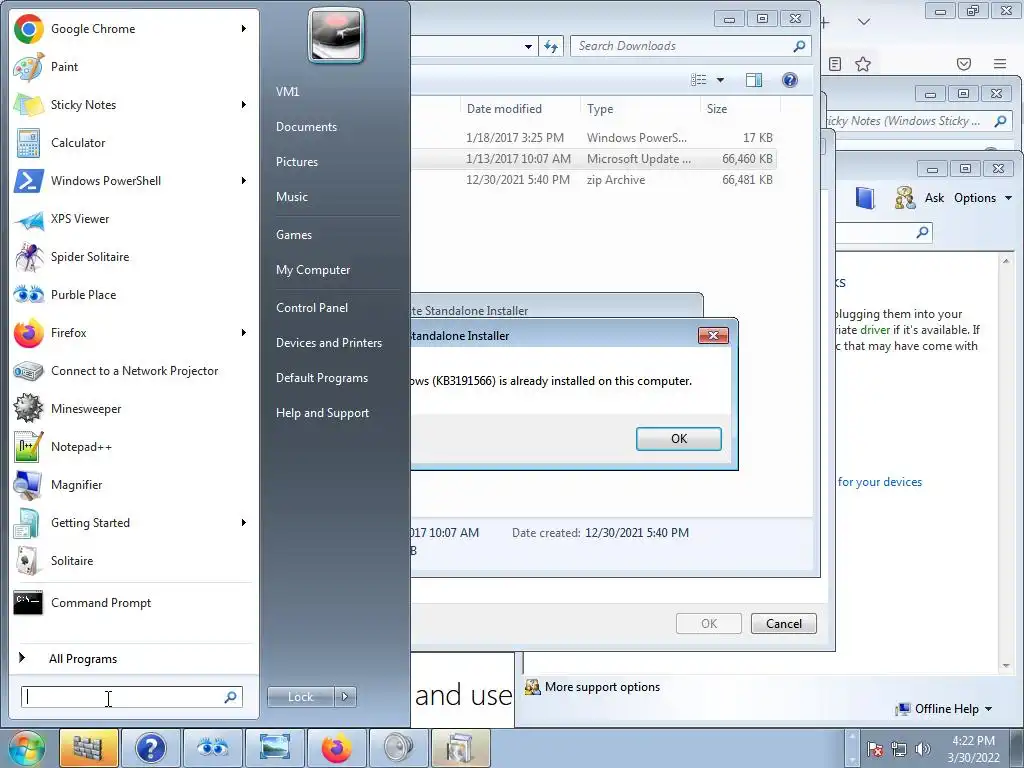Image resolution: width=1024 pixels, height=768 pixels.
Task: Open address bar history dropdown in Explorer
Action: 528,46
